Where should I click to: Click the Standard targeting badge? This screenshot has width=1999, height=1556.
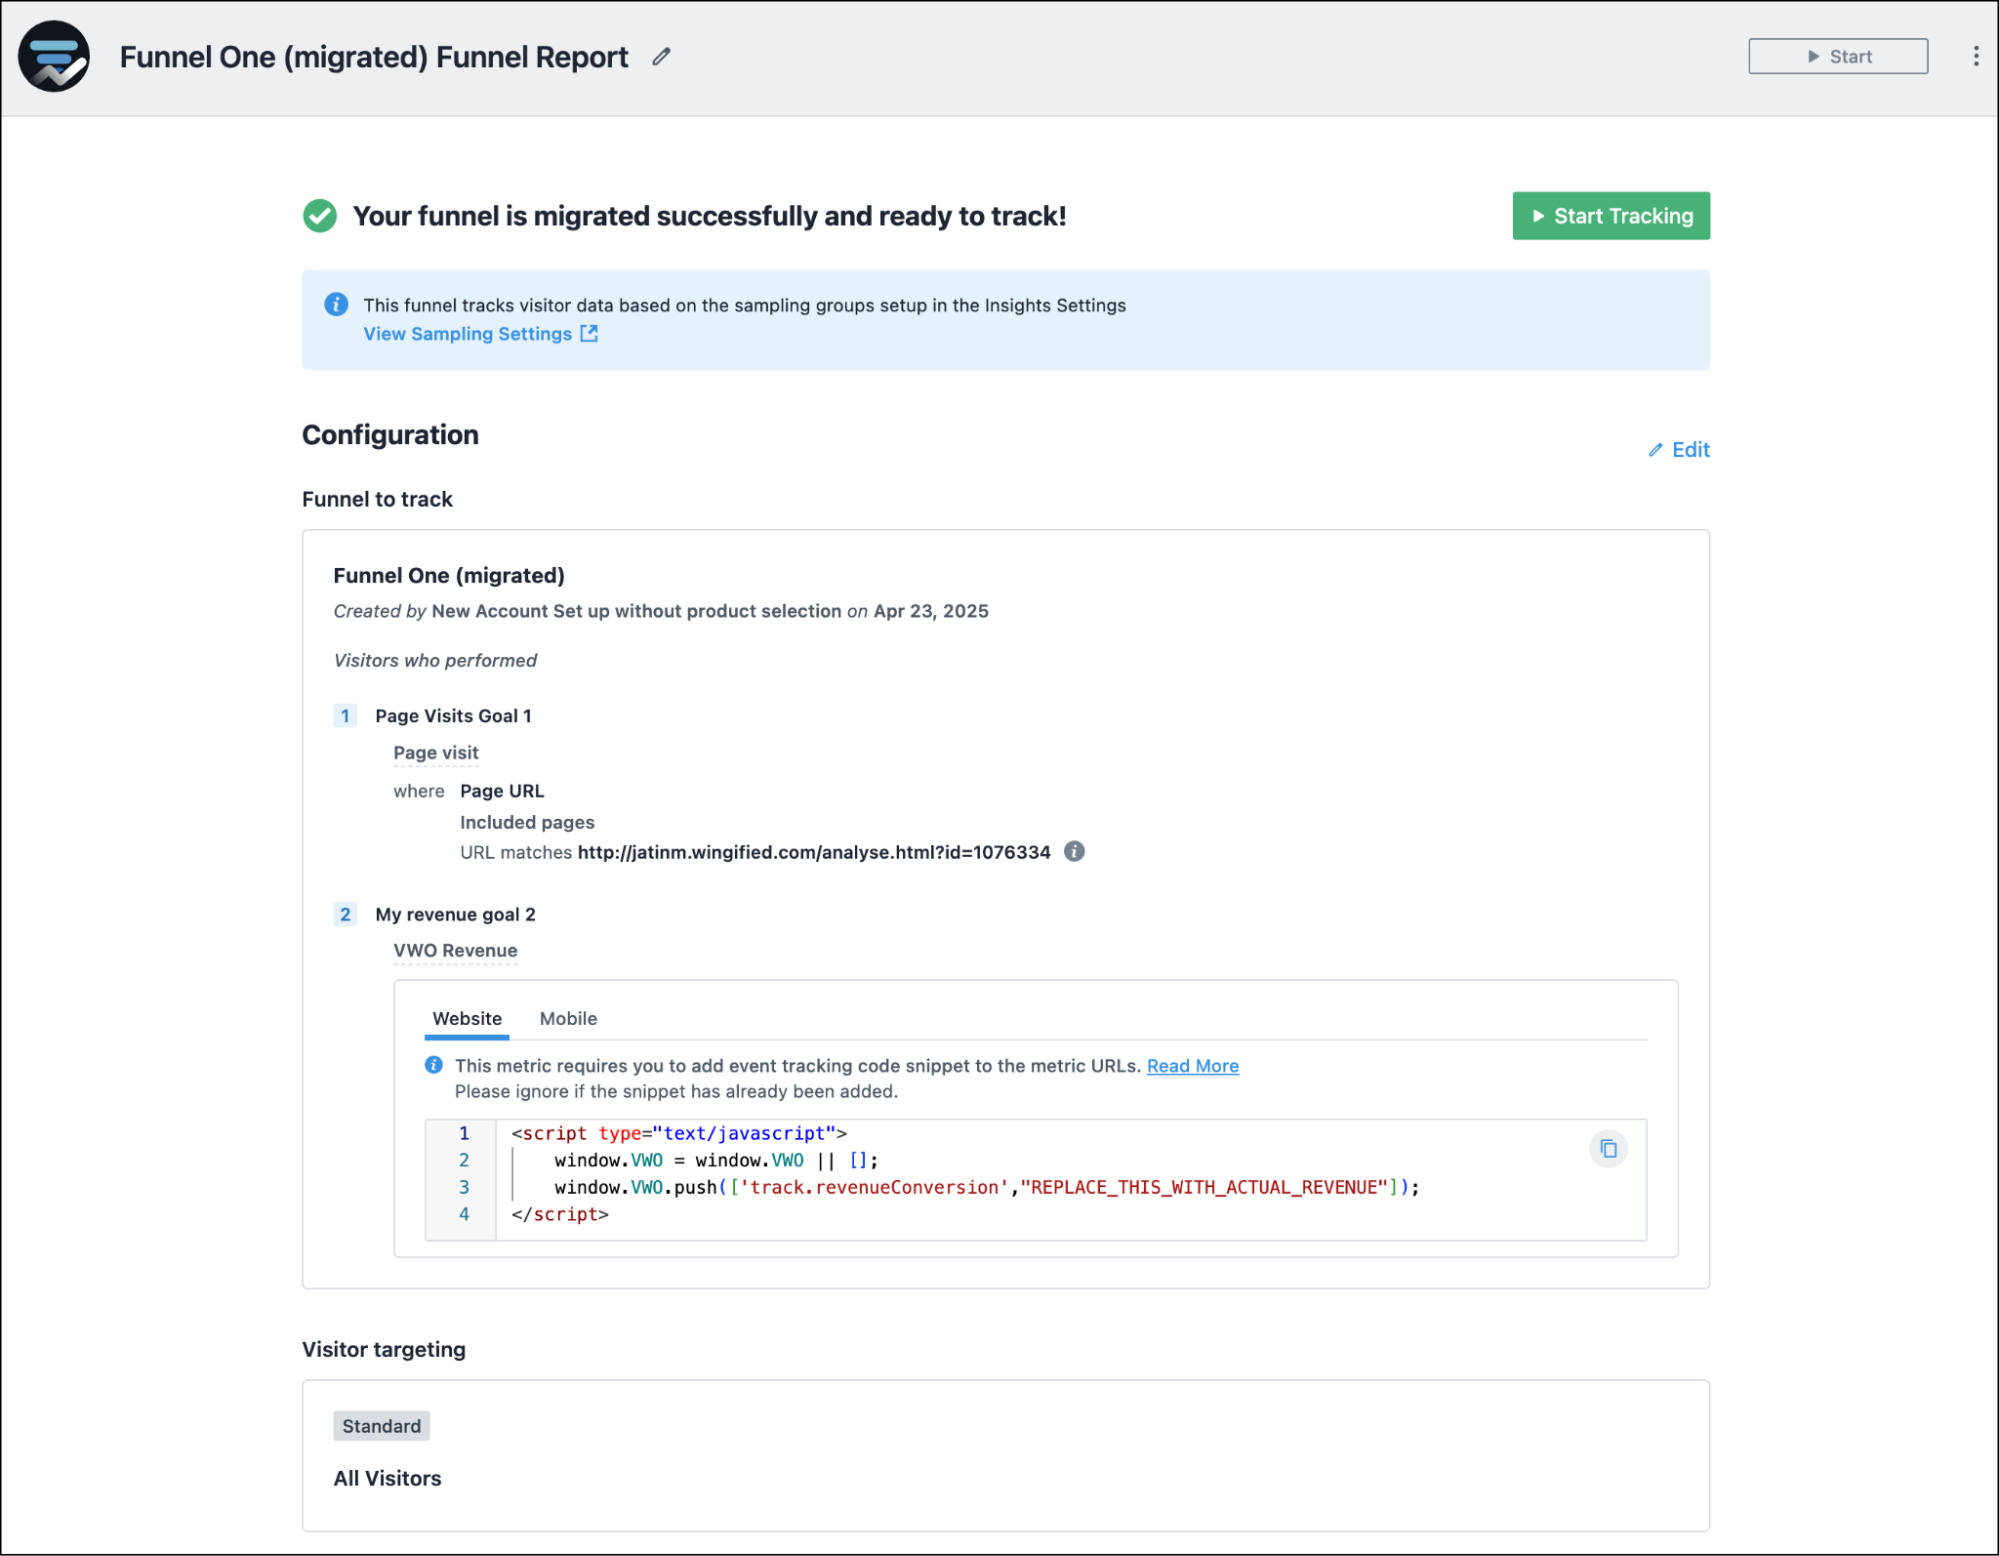(x=382, y=1426)
